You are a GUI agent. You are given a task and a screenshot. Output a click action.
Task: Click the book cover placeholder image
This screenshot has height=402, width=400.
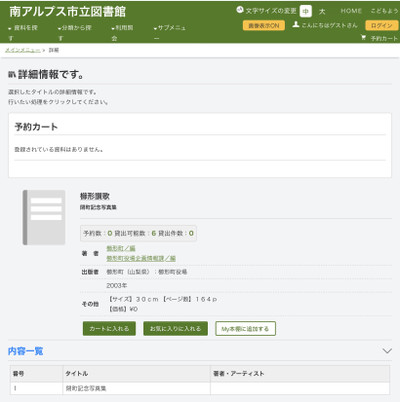[x=44, y=217]
